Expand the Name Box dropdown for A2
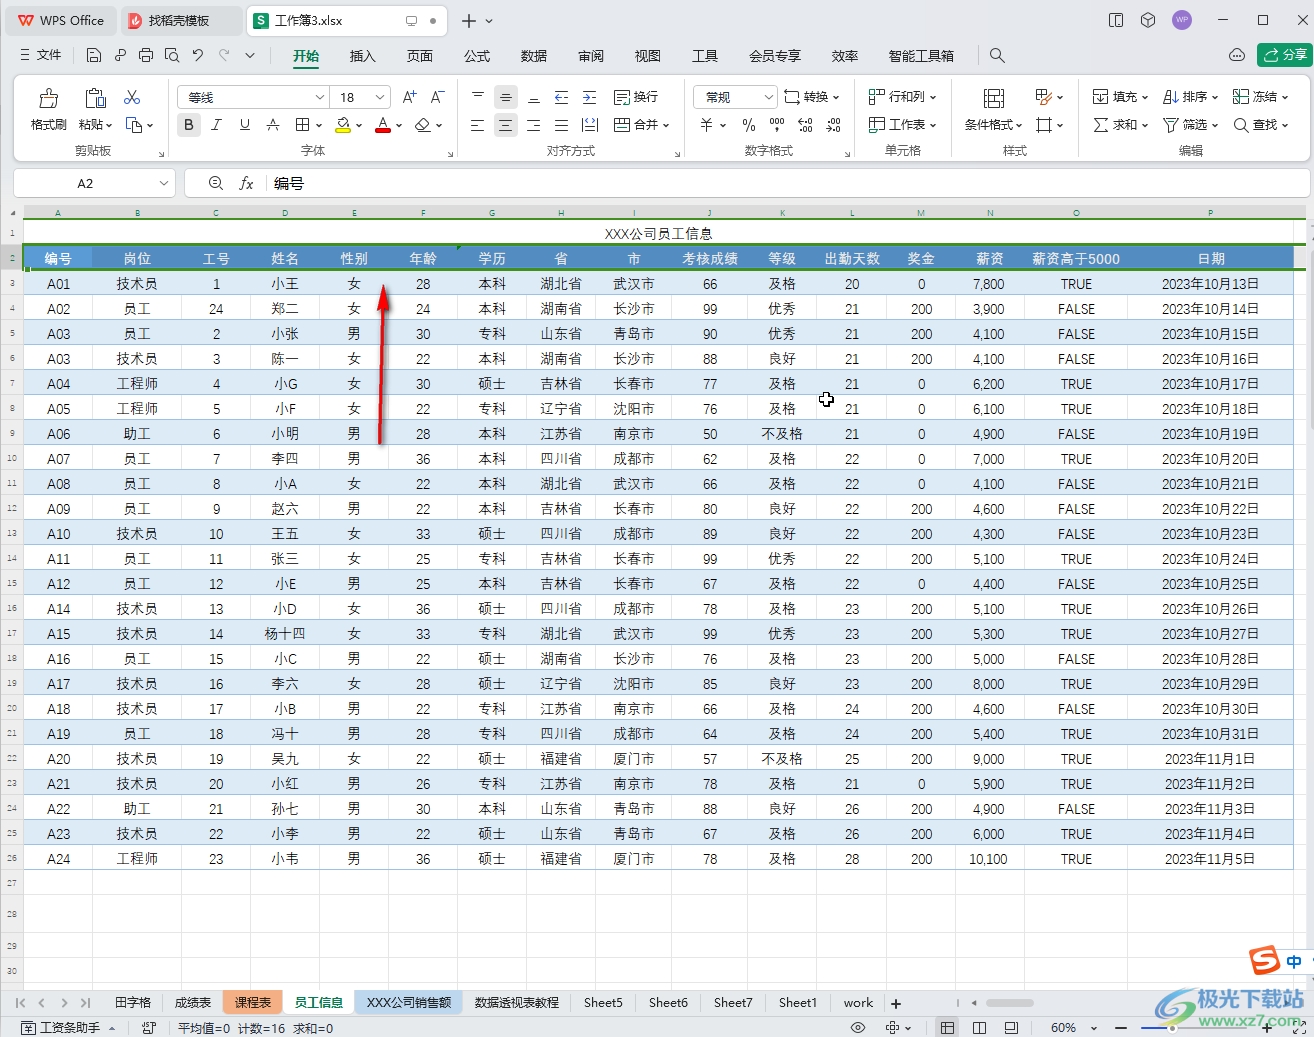 tap(163, 183)
